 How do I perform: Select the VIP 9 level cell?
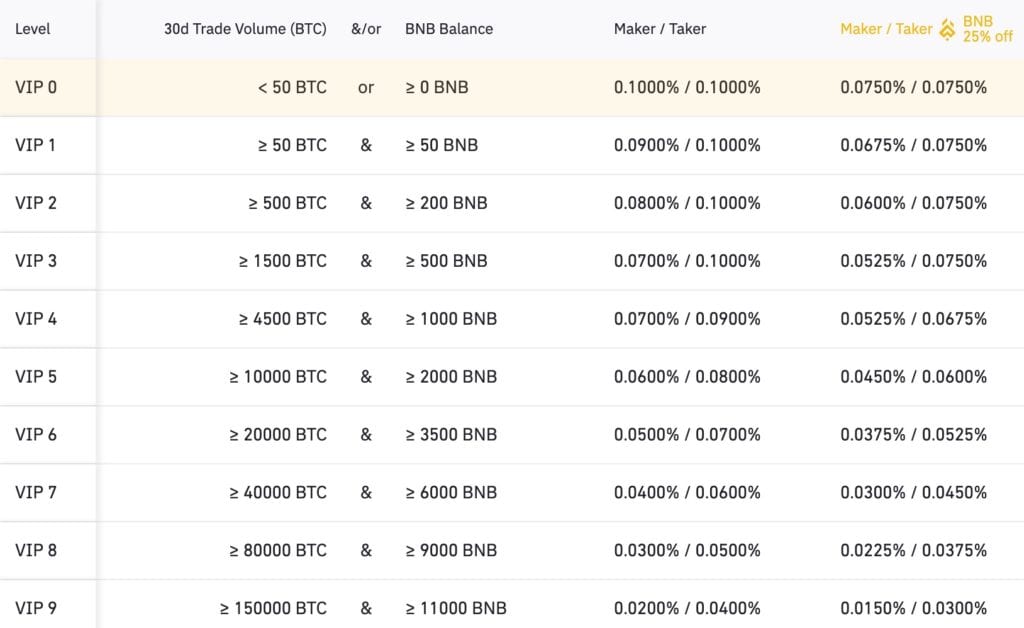coord(36,608)
